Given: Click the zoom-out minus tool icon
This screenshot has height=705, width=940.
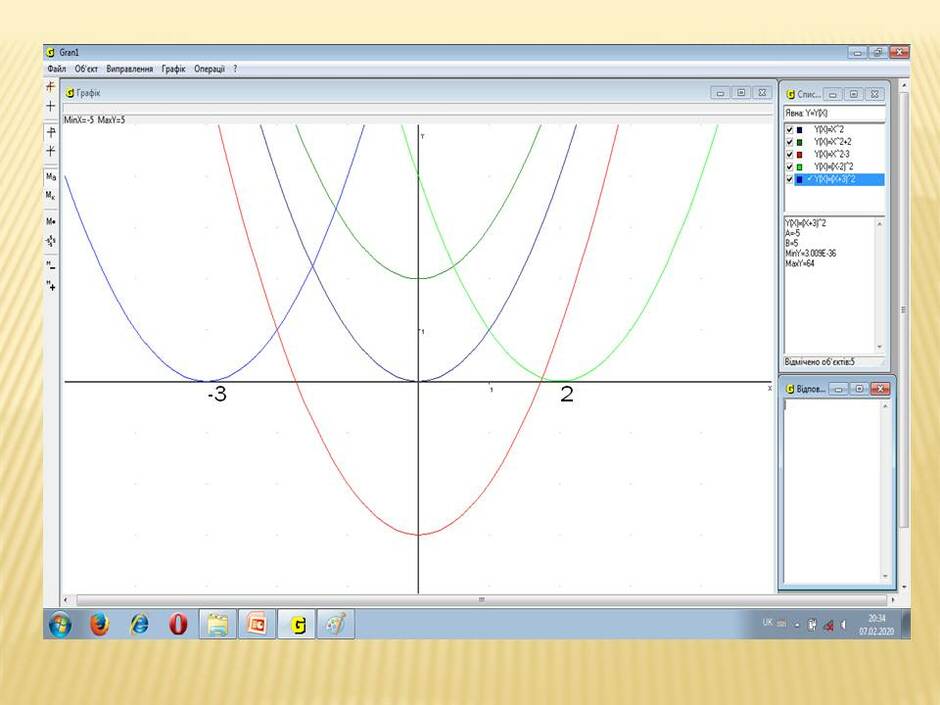Looking at the screenshot, I should pos(50,266).
